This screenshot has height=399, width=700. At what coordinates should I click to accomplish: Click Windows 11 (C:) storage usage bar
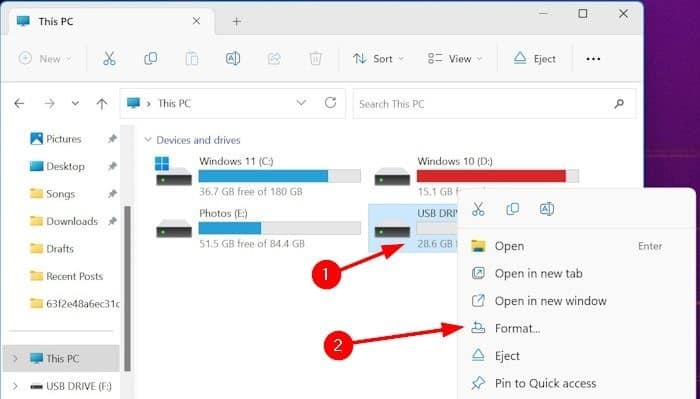(x=279, y=176)
